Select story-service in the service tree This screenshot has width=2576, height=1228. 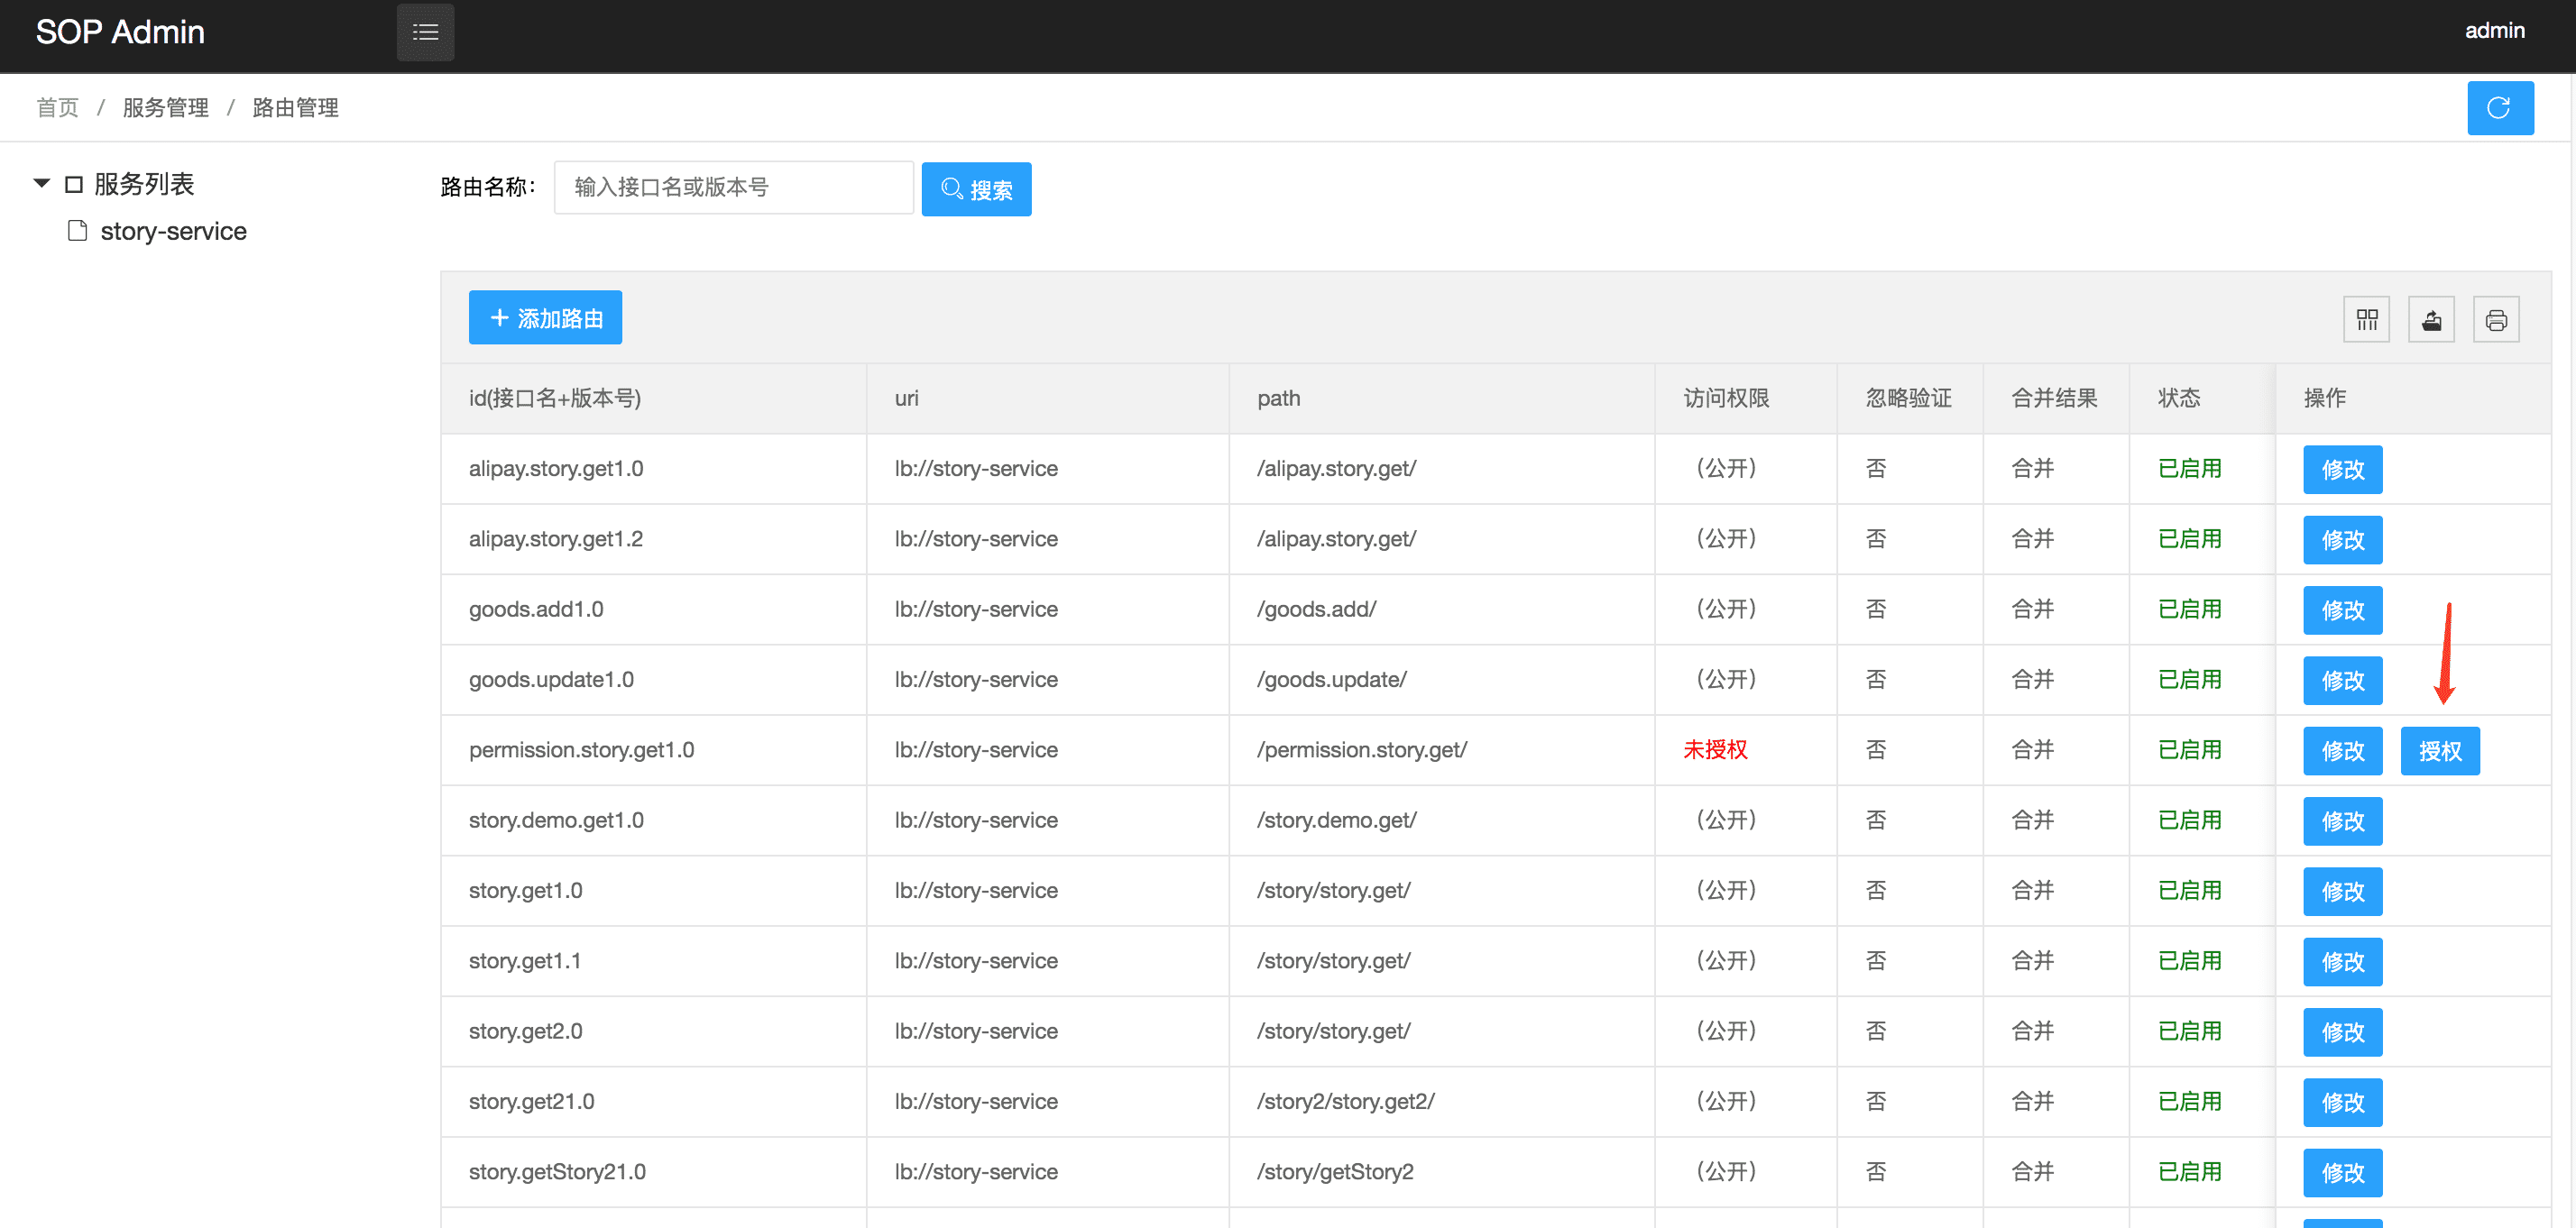click(173, 231)
